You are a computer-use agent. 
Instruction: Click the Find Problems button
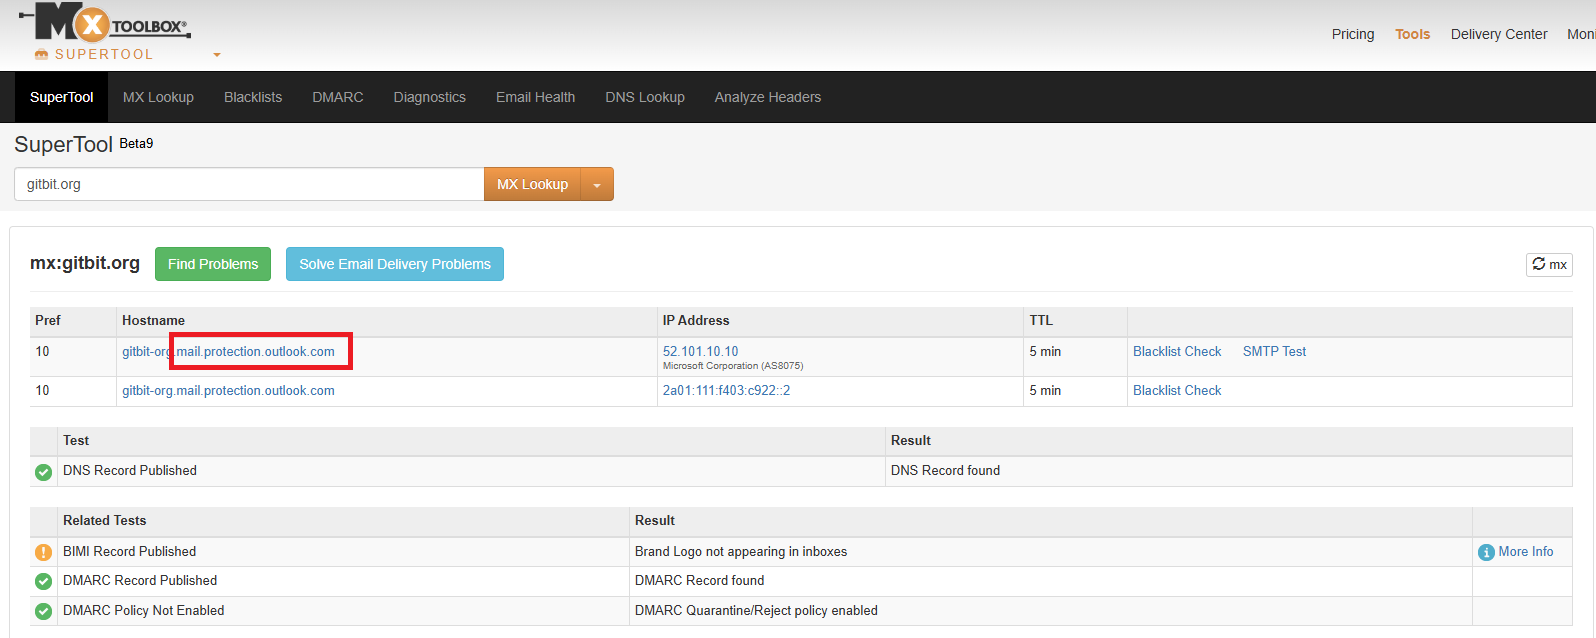(x=213, y=264)
